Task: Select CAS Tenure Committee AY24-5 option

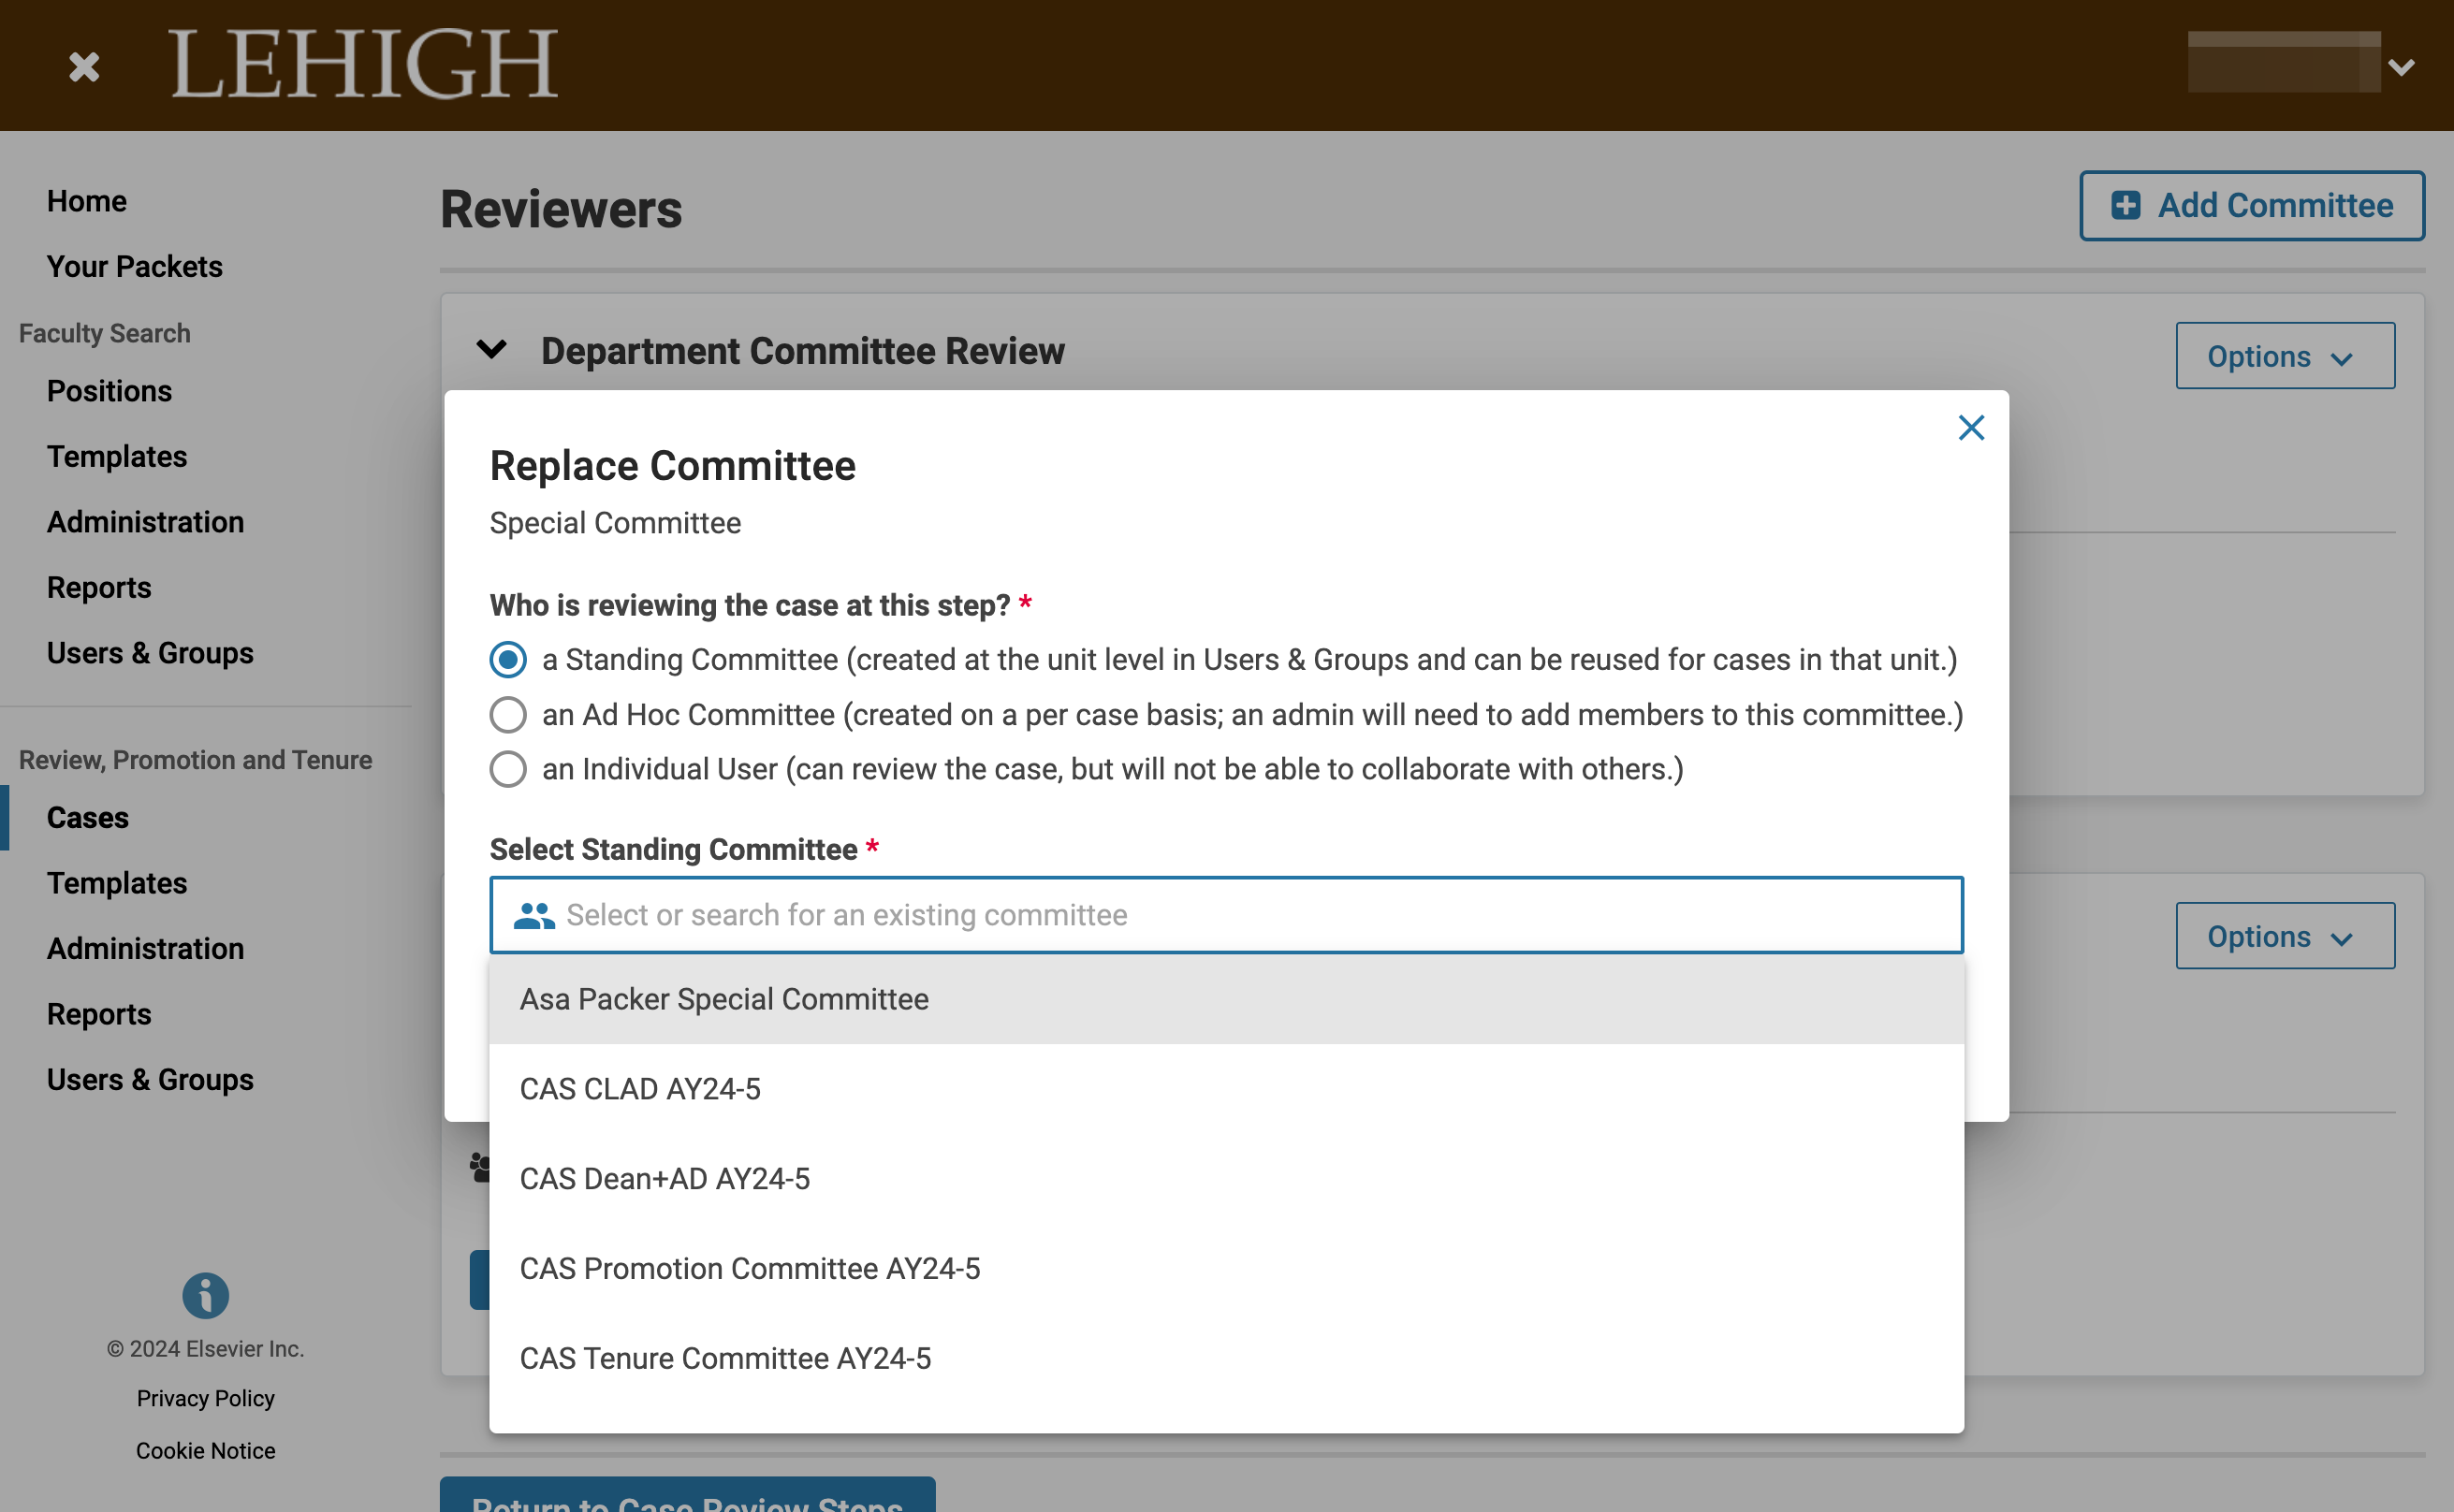Action: click(1226, 1359)
